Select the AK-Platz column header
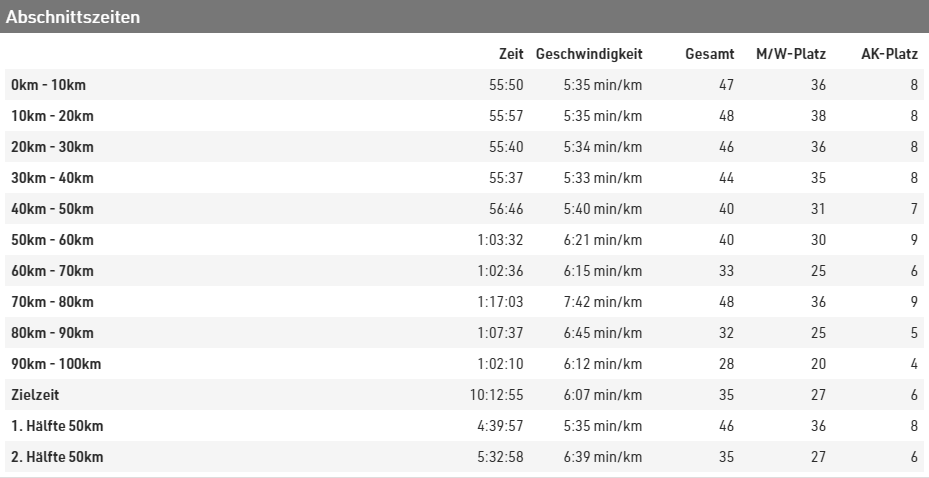This screenshot has height=478, width=929. point(889,54)
